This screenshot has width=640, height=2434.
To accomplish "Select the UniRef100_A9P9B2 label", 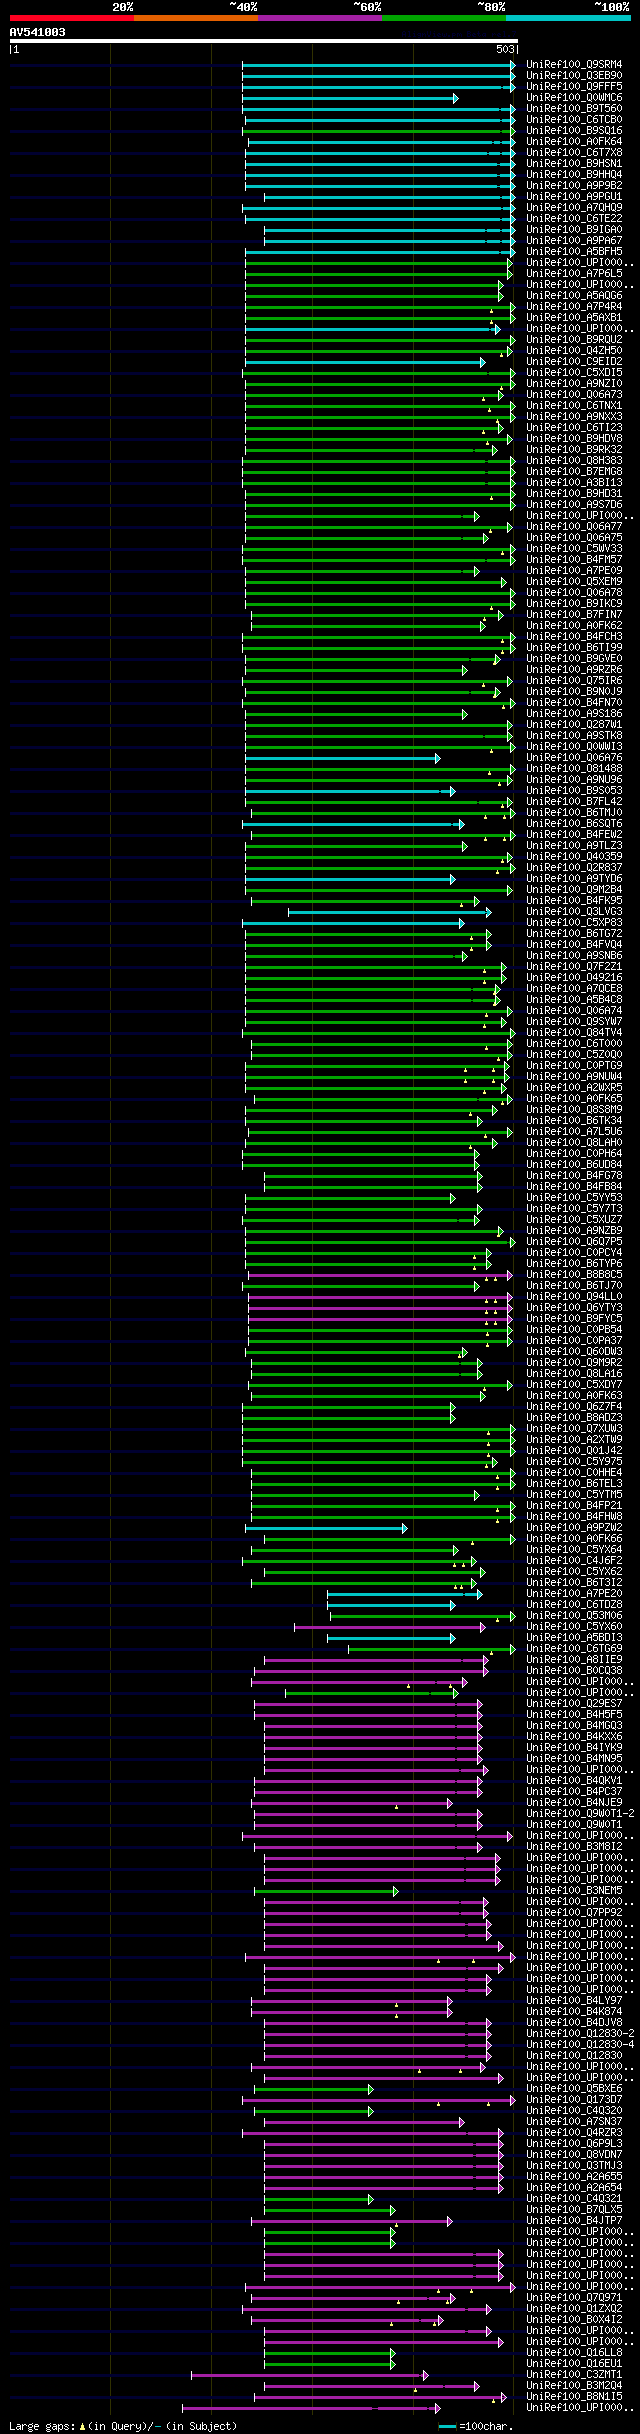I will [x=574, y=186].
